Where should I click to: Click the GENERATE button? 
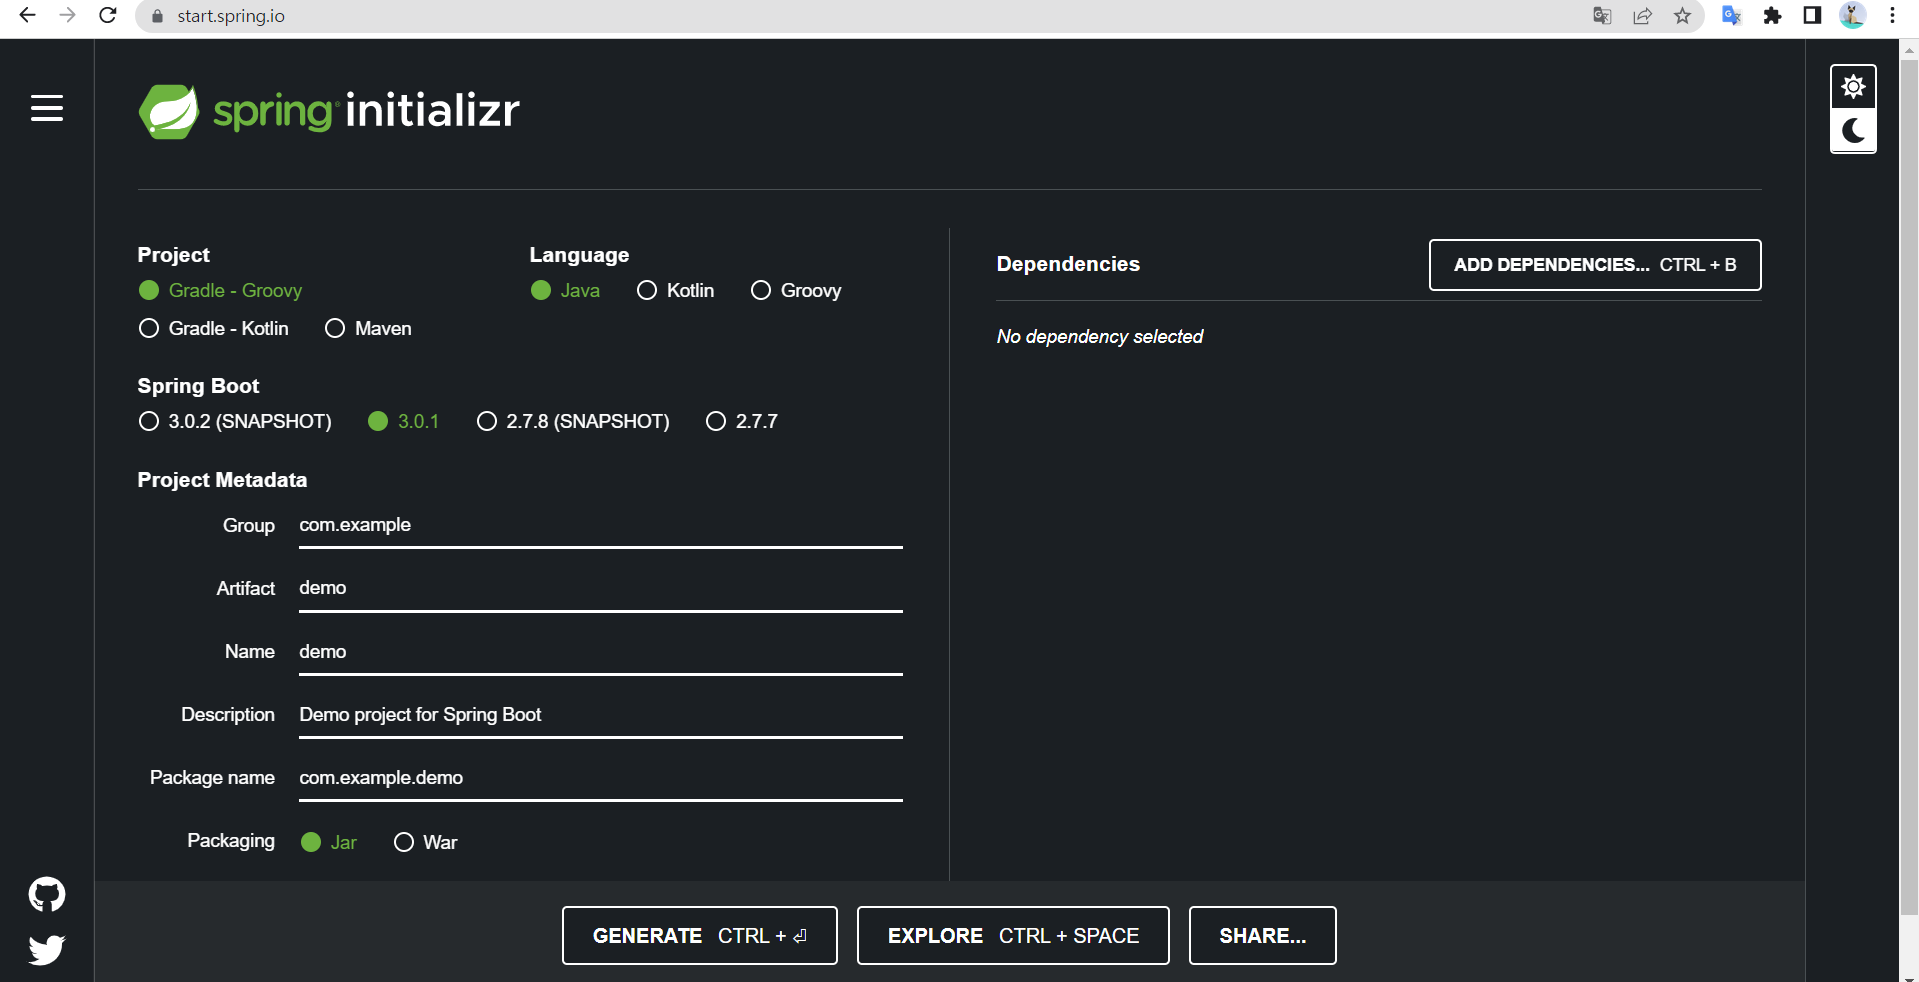pos(700,936)
